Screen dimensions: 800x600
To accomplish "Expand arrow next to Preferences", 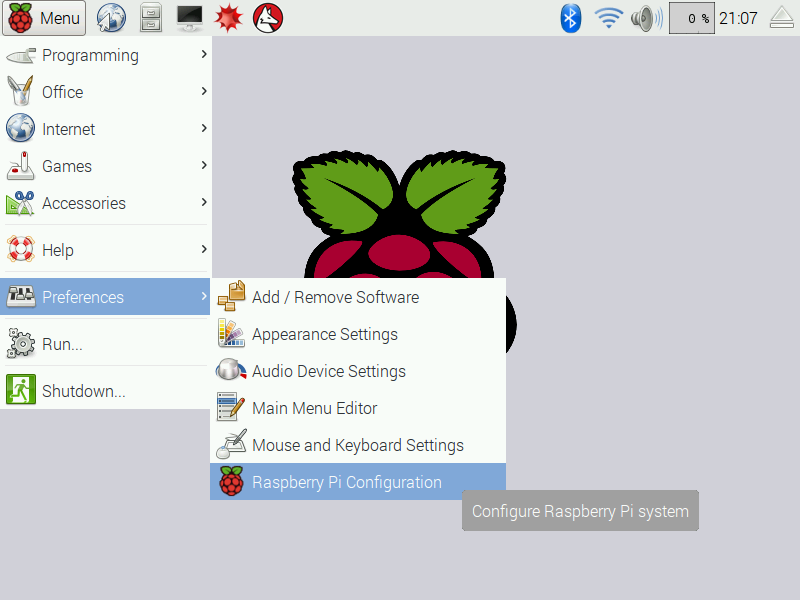I will click(x=204, y=296).
